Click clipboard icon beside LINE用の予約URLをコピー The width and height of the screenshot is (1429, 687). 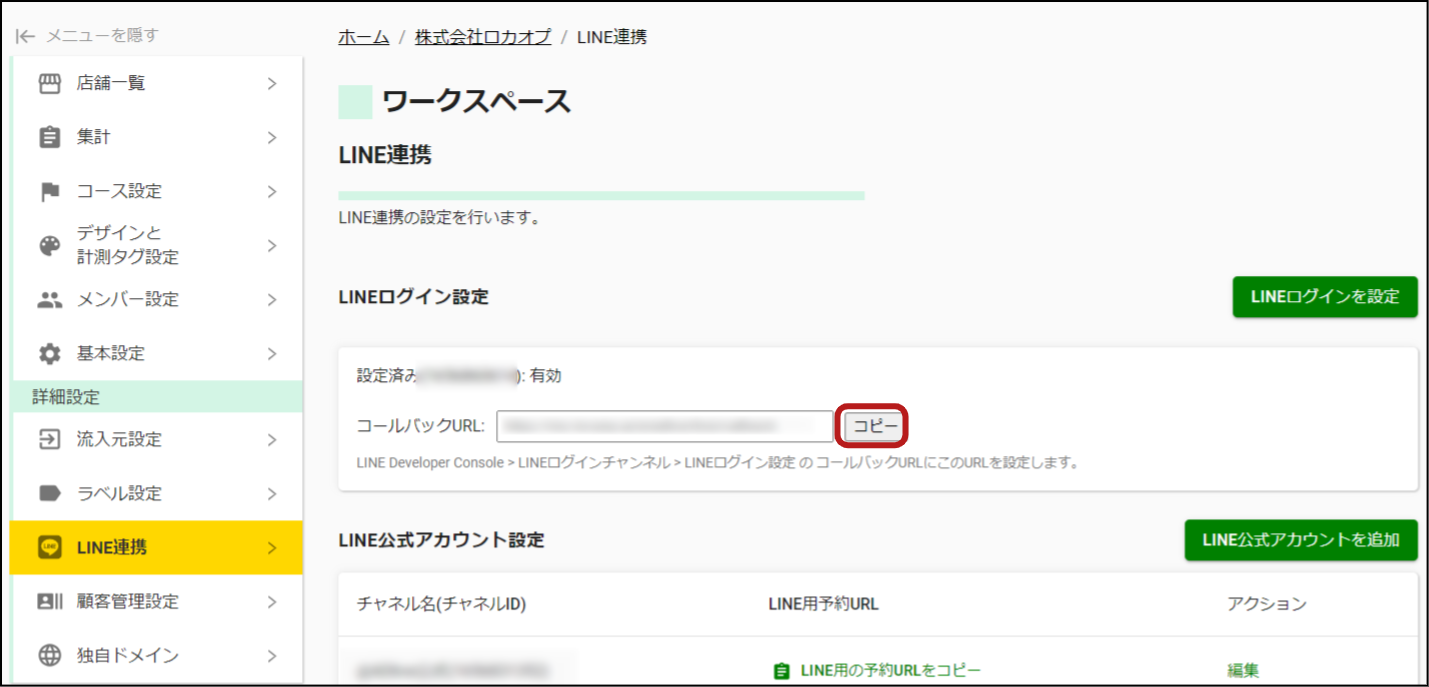(x=781, y=671)
